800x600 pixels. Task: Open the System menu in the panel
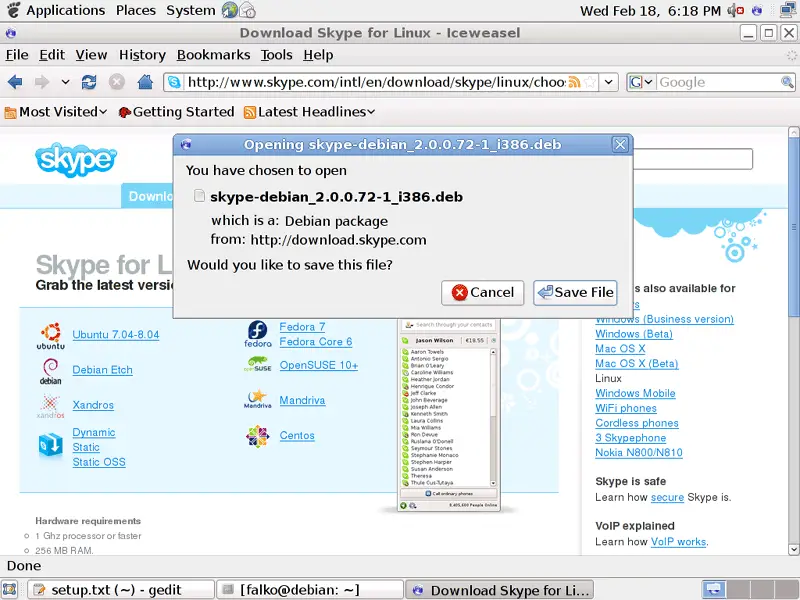(x=191, y=10)
